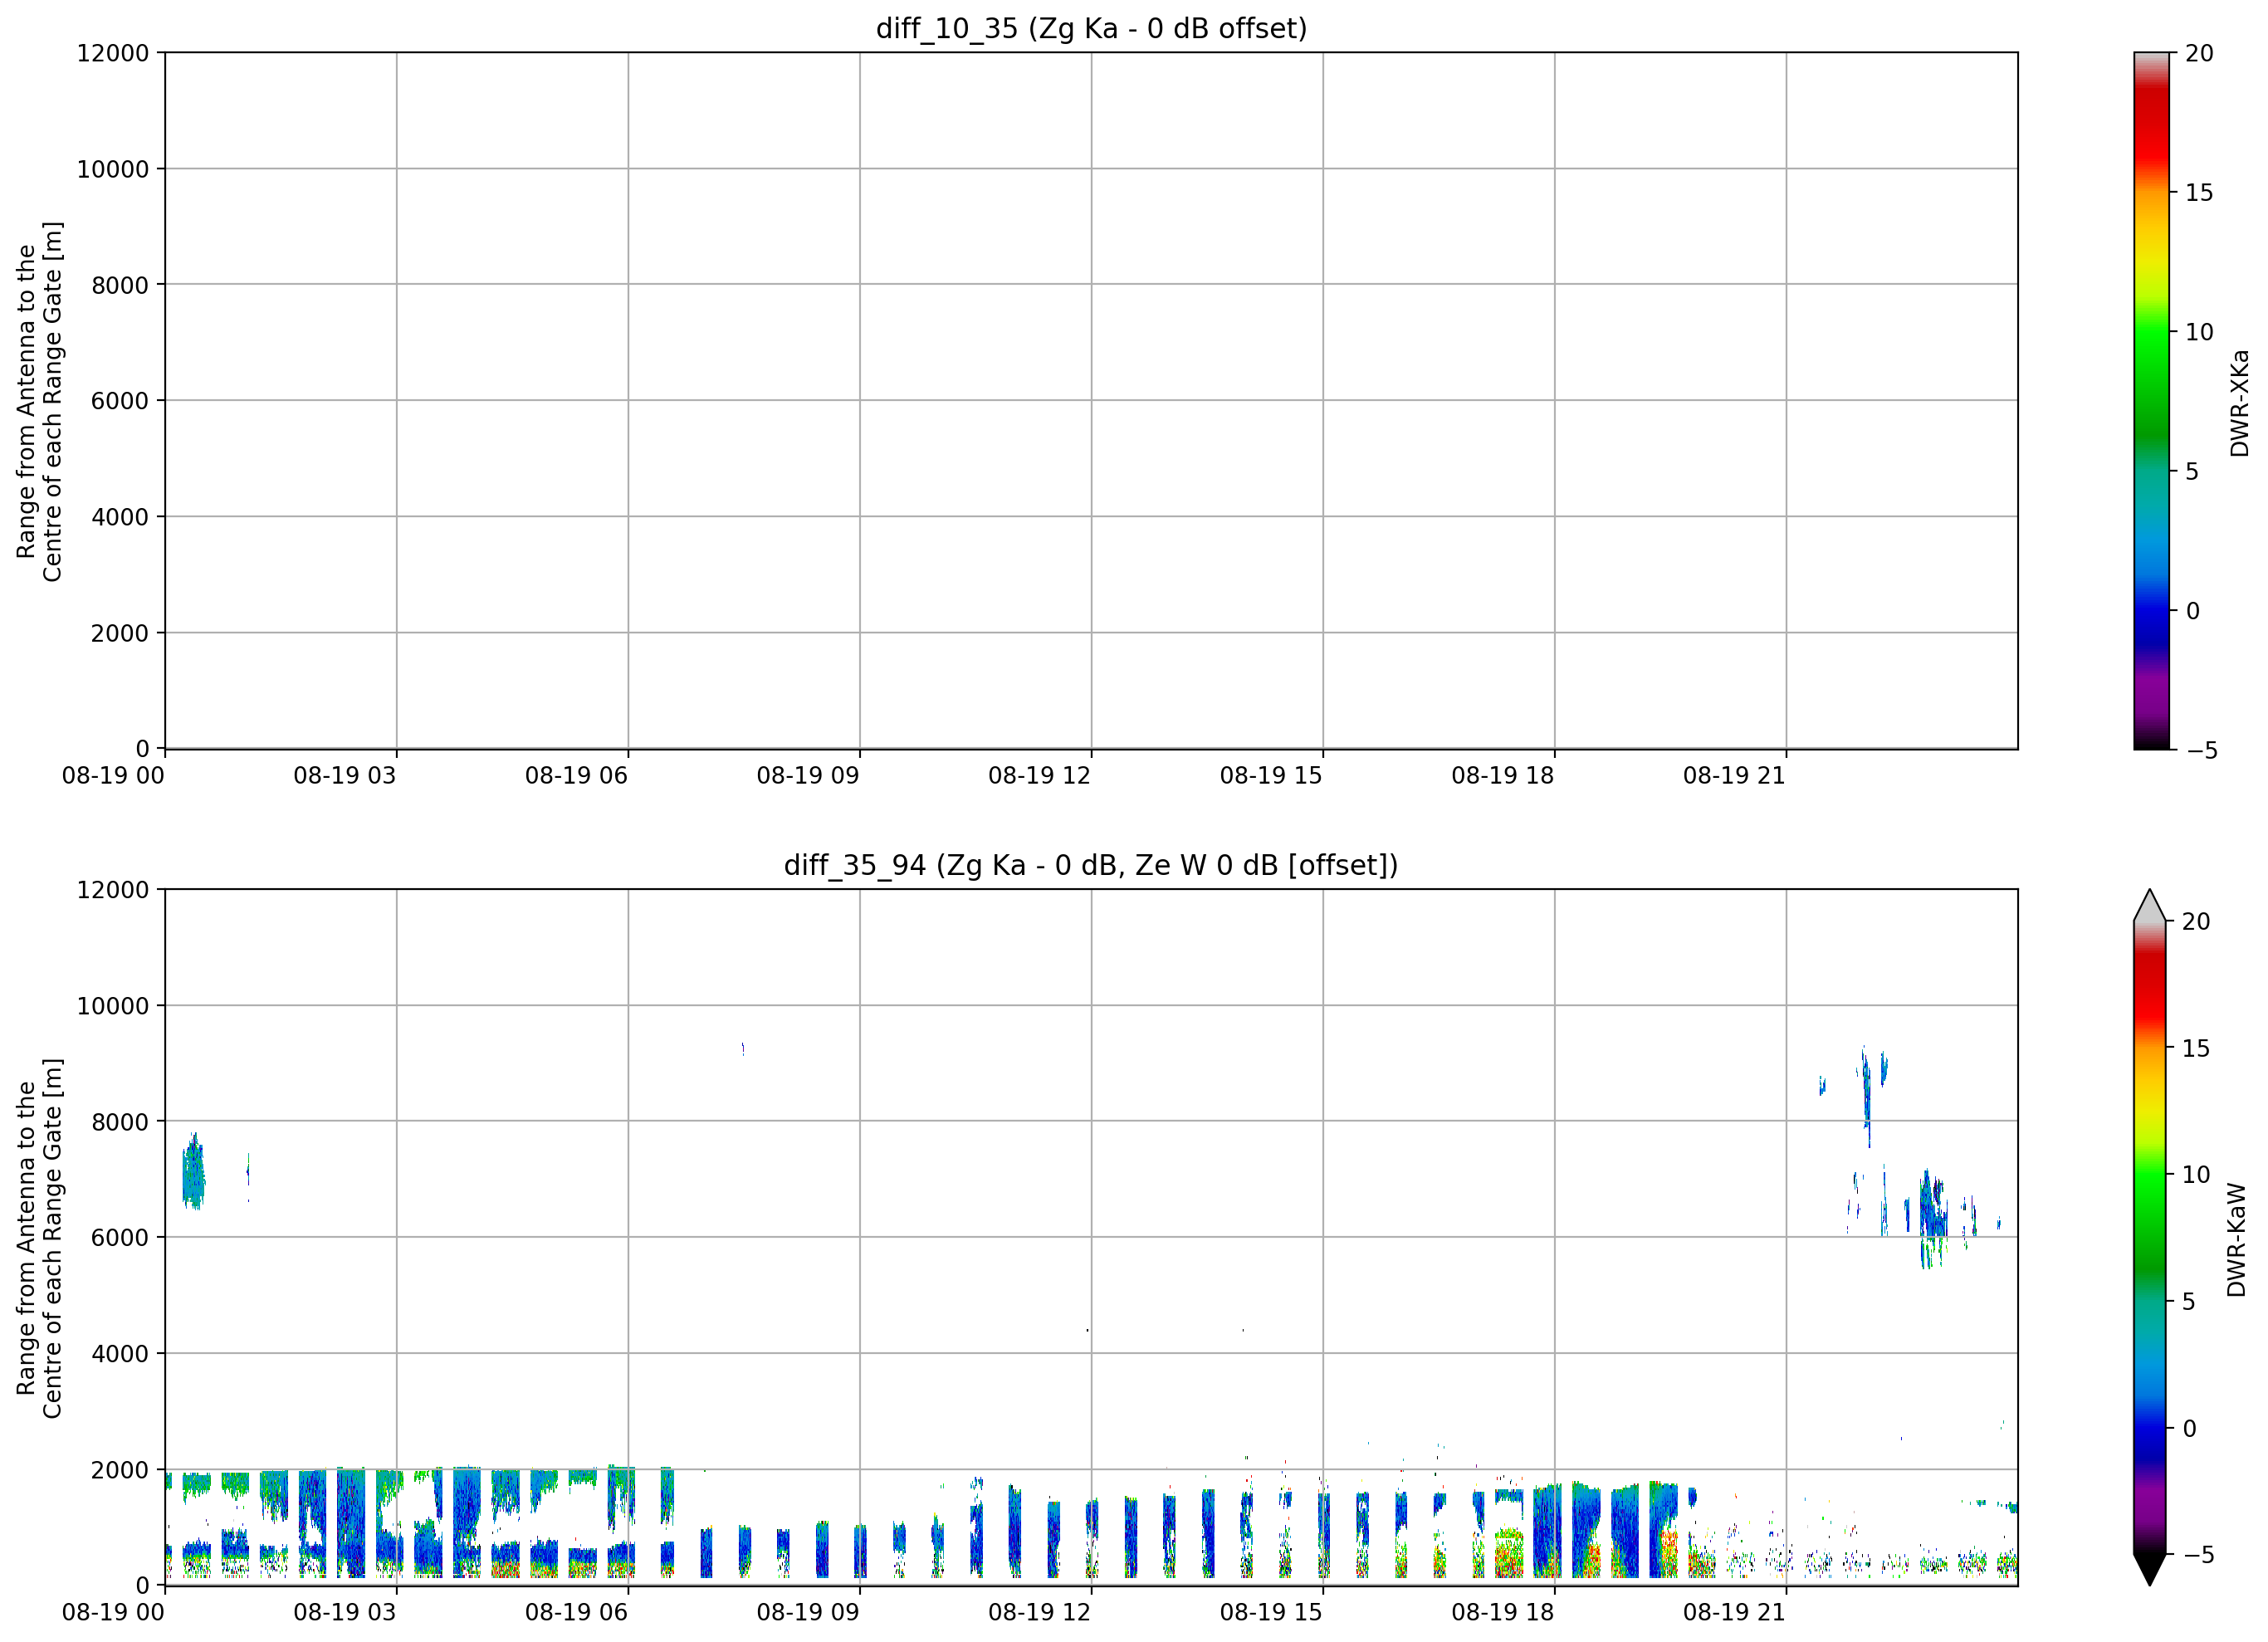
Task: Click the teal cloud patch near 7000 m after midnight
Action: tap(193, 1172)
